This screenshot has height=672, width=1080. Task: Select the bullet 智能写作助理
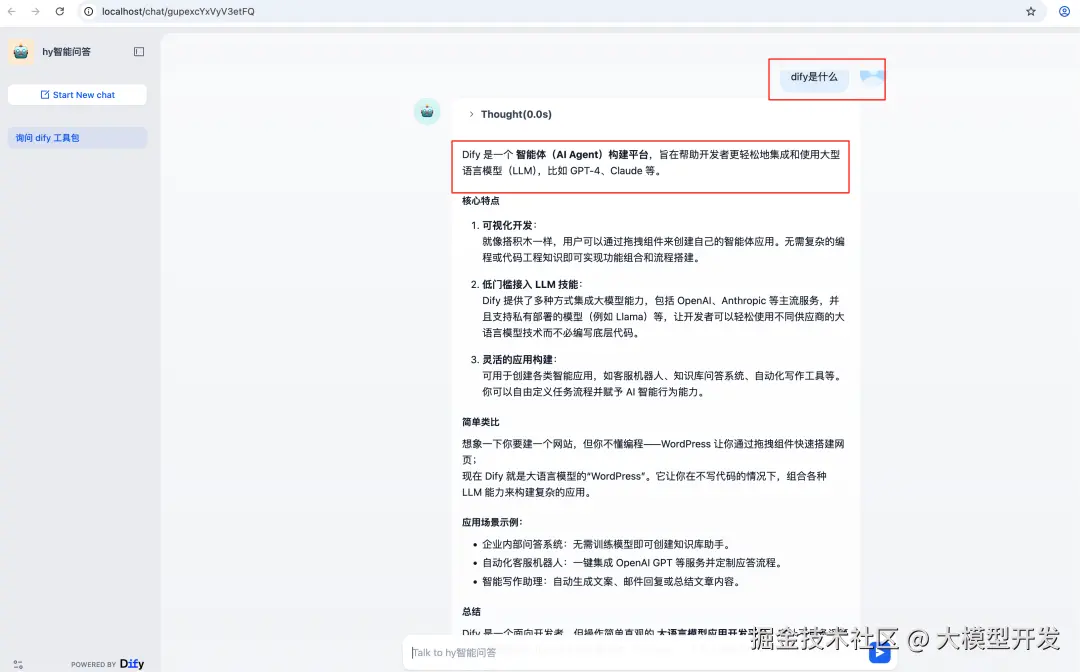click(612, 582)
